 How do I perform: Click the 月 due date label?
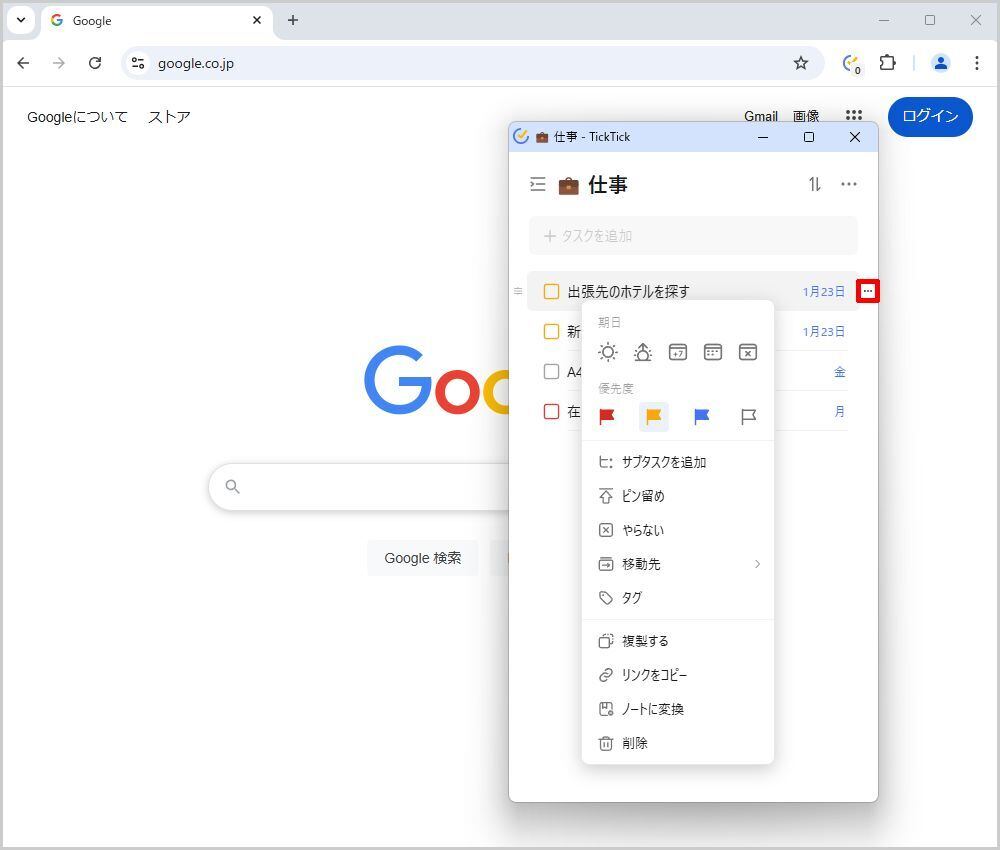tap(839, 411)
